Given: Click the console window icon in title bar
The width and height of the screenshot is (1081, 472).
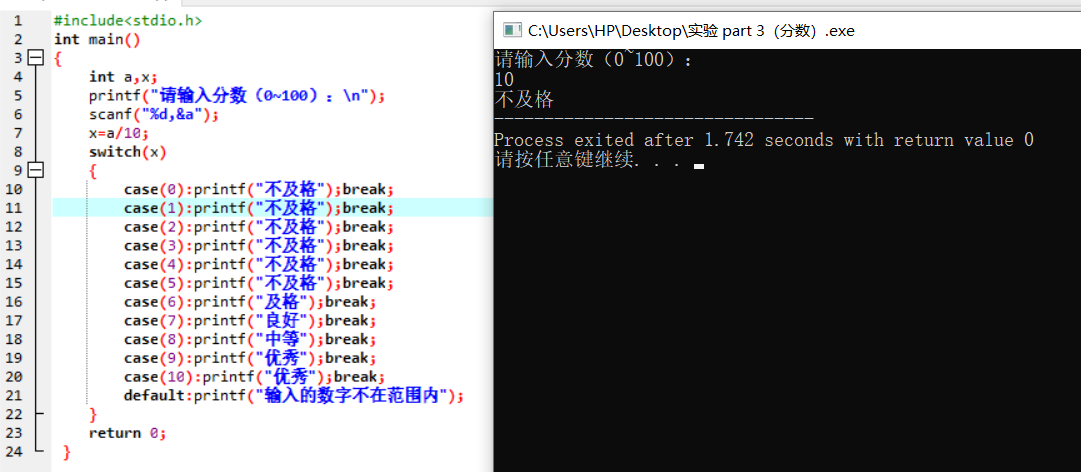Looking at the screenshot, I should (x=512, y=30).
